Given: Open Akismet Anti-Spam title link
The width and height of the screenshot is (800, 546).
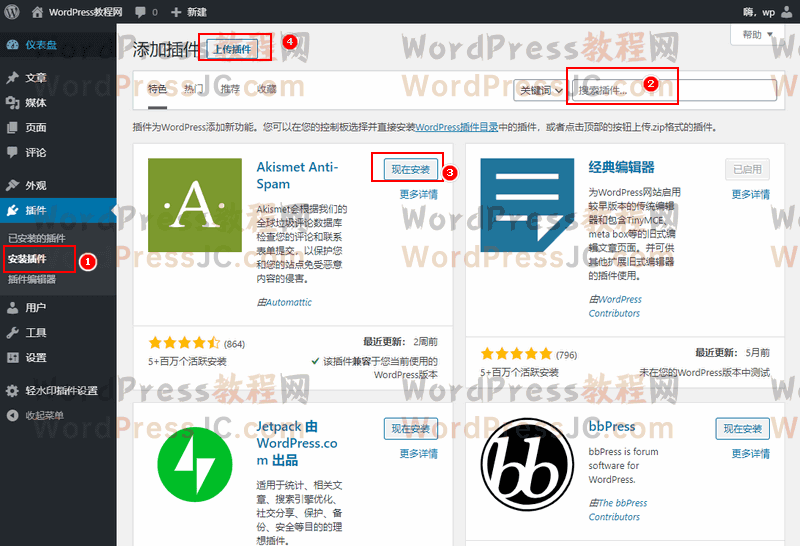Looking at the screenshot, I should pyautogui.click(x=297, y=176).
